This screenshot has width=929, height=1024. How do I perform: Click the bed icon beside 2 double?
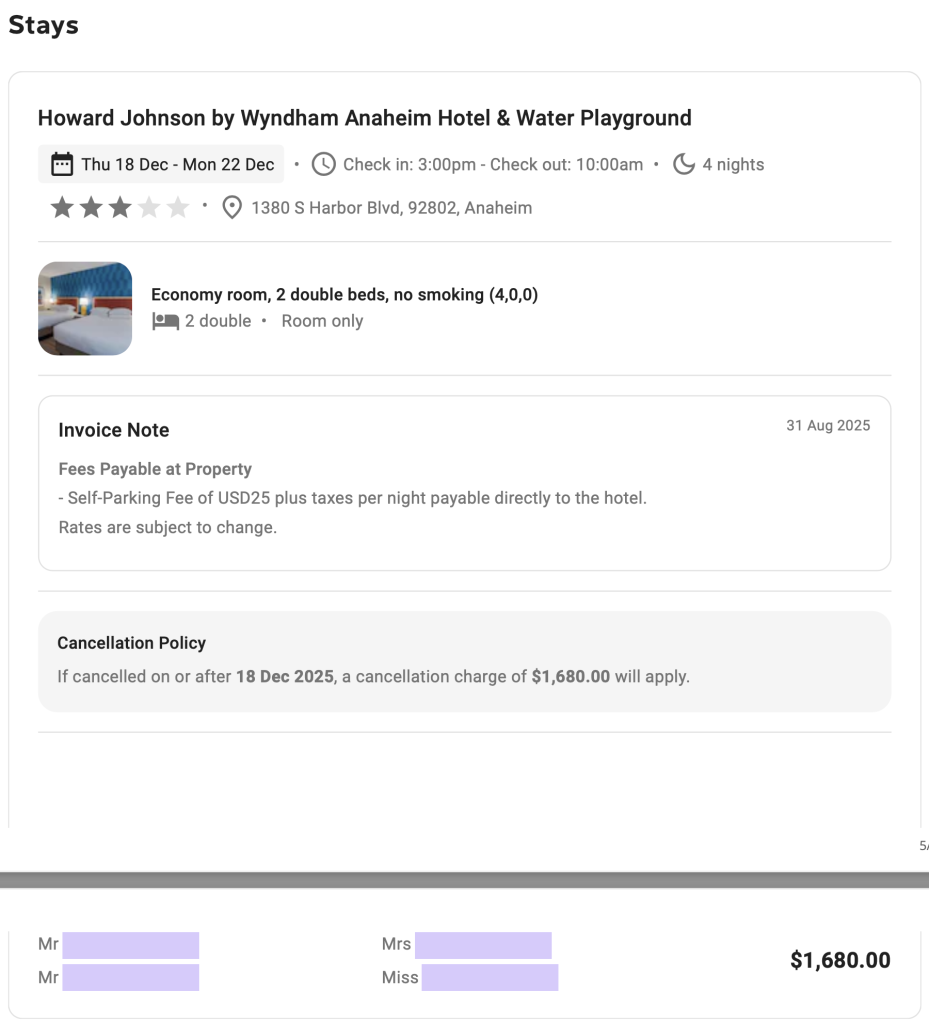165,321
